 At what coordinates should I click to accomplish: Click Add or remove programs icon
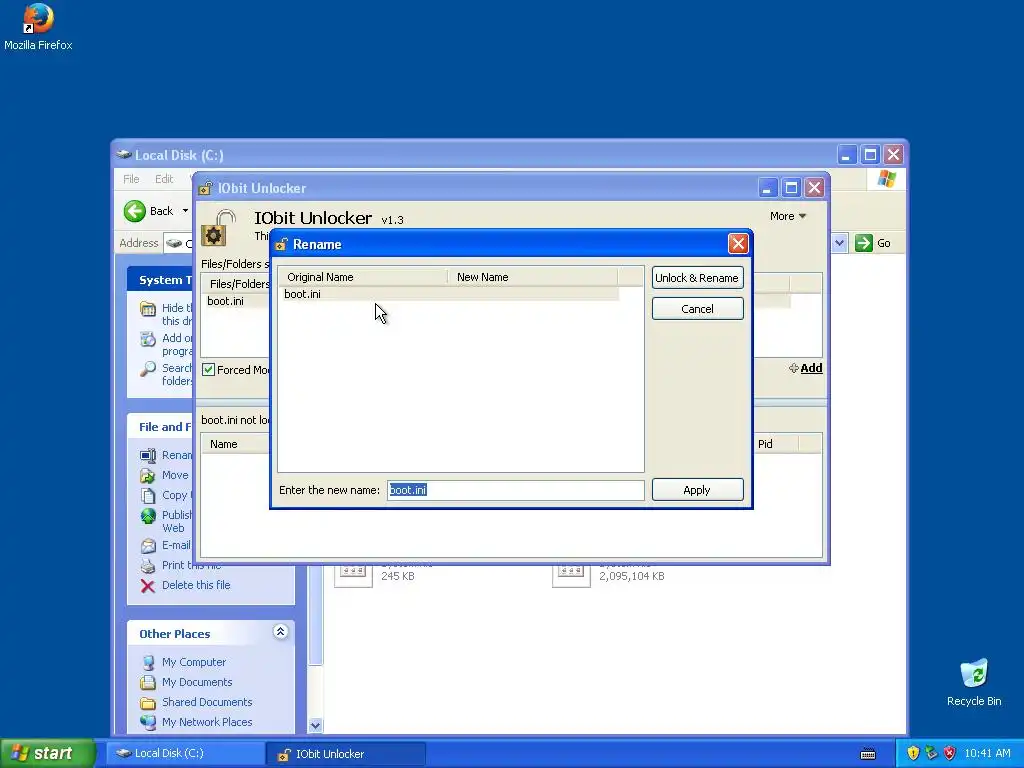coord(148,339)
